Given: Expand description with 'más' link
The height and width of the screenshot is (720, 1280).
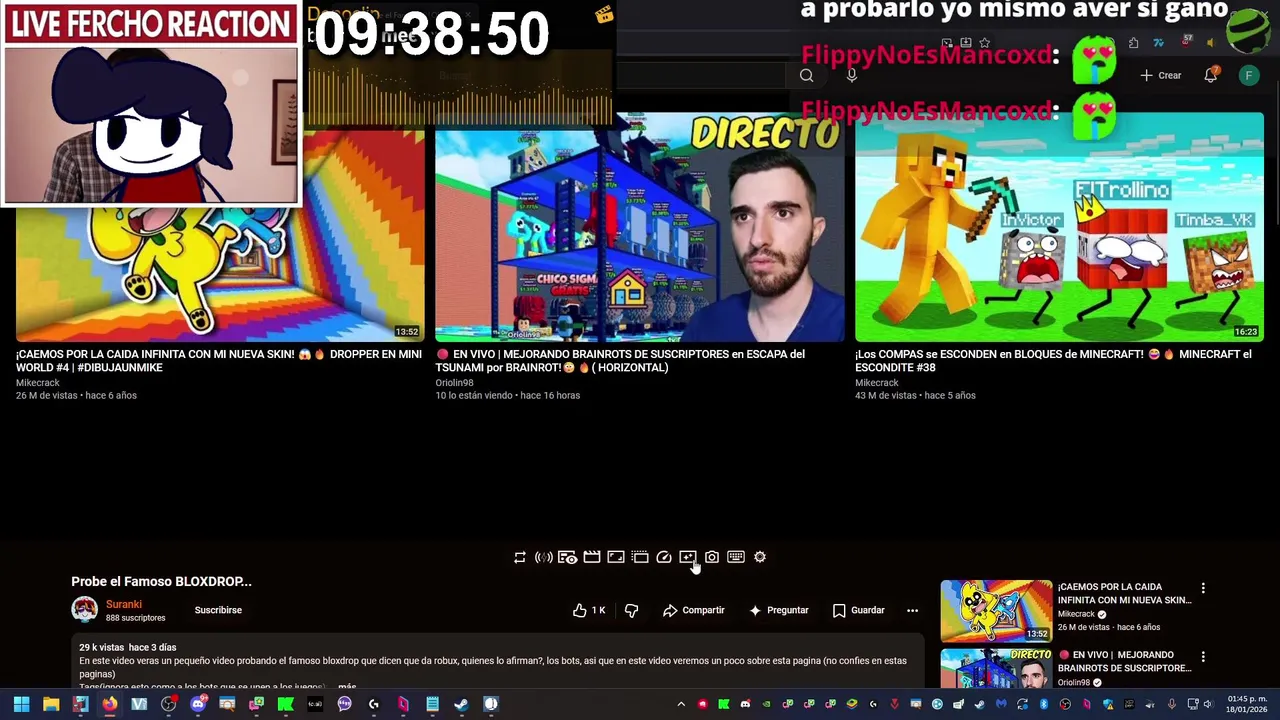Looking at the screenshot, I should click(x=347, y=687).
